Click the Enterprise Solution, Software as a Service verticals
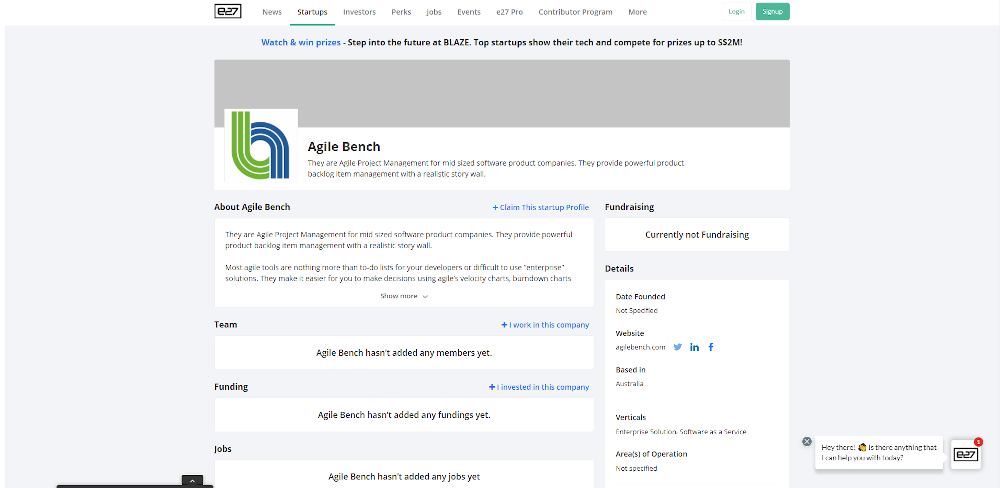This screenshot has height=488, width=1000. pos(680,432)
